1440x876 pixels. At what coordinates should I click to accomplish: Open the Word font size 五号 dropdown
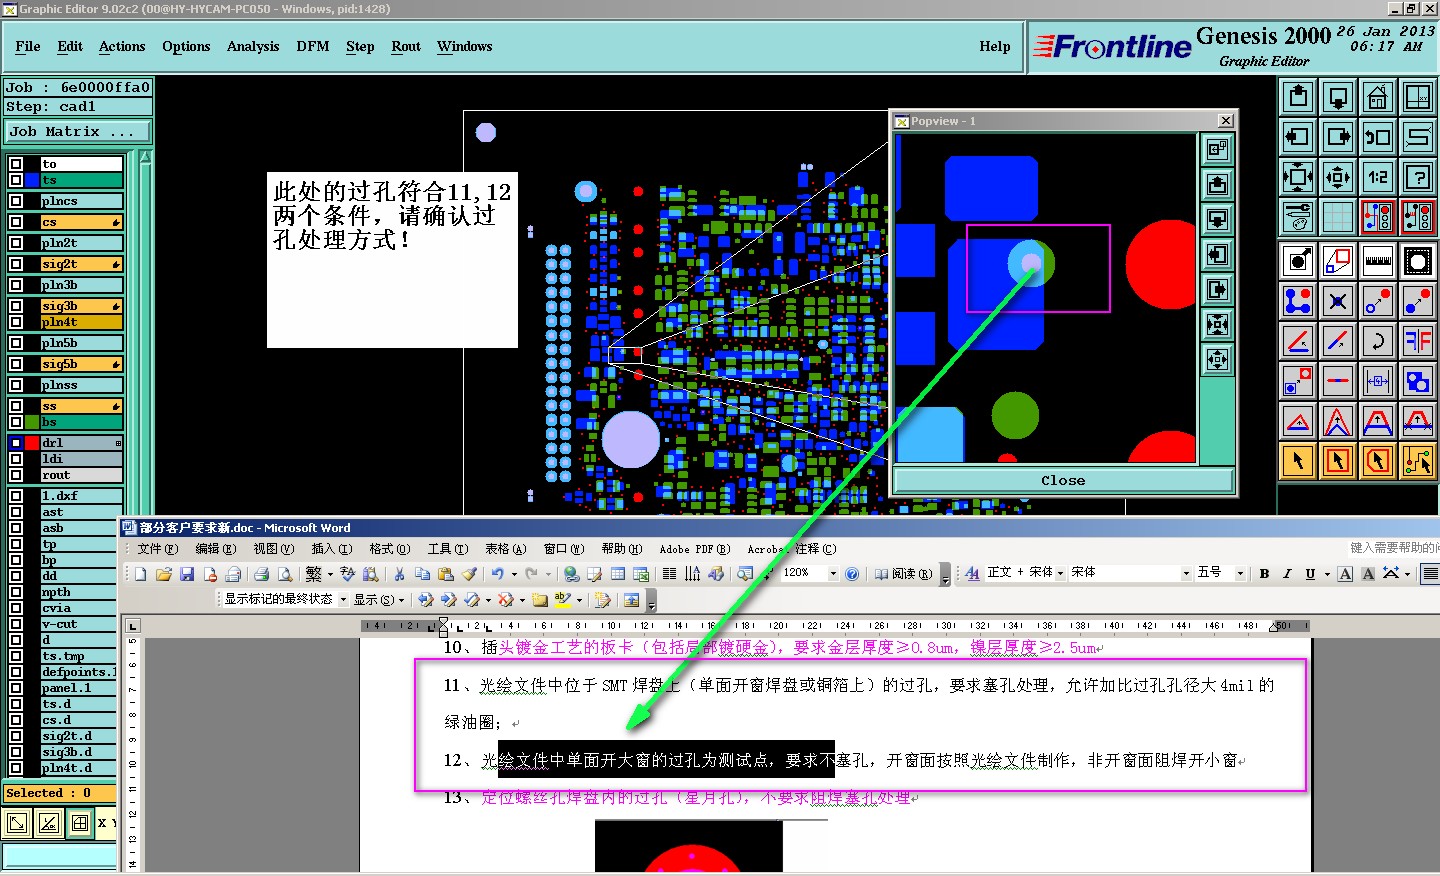1240,573
